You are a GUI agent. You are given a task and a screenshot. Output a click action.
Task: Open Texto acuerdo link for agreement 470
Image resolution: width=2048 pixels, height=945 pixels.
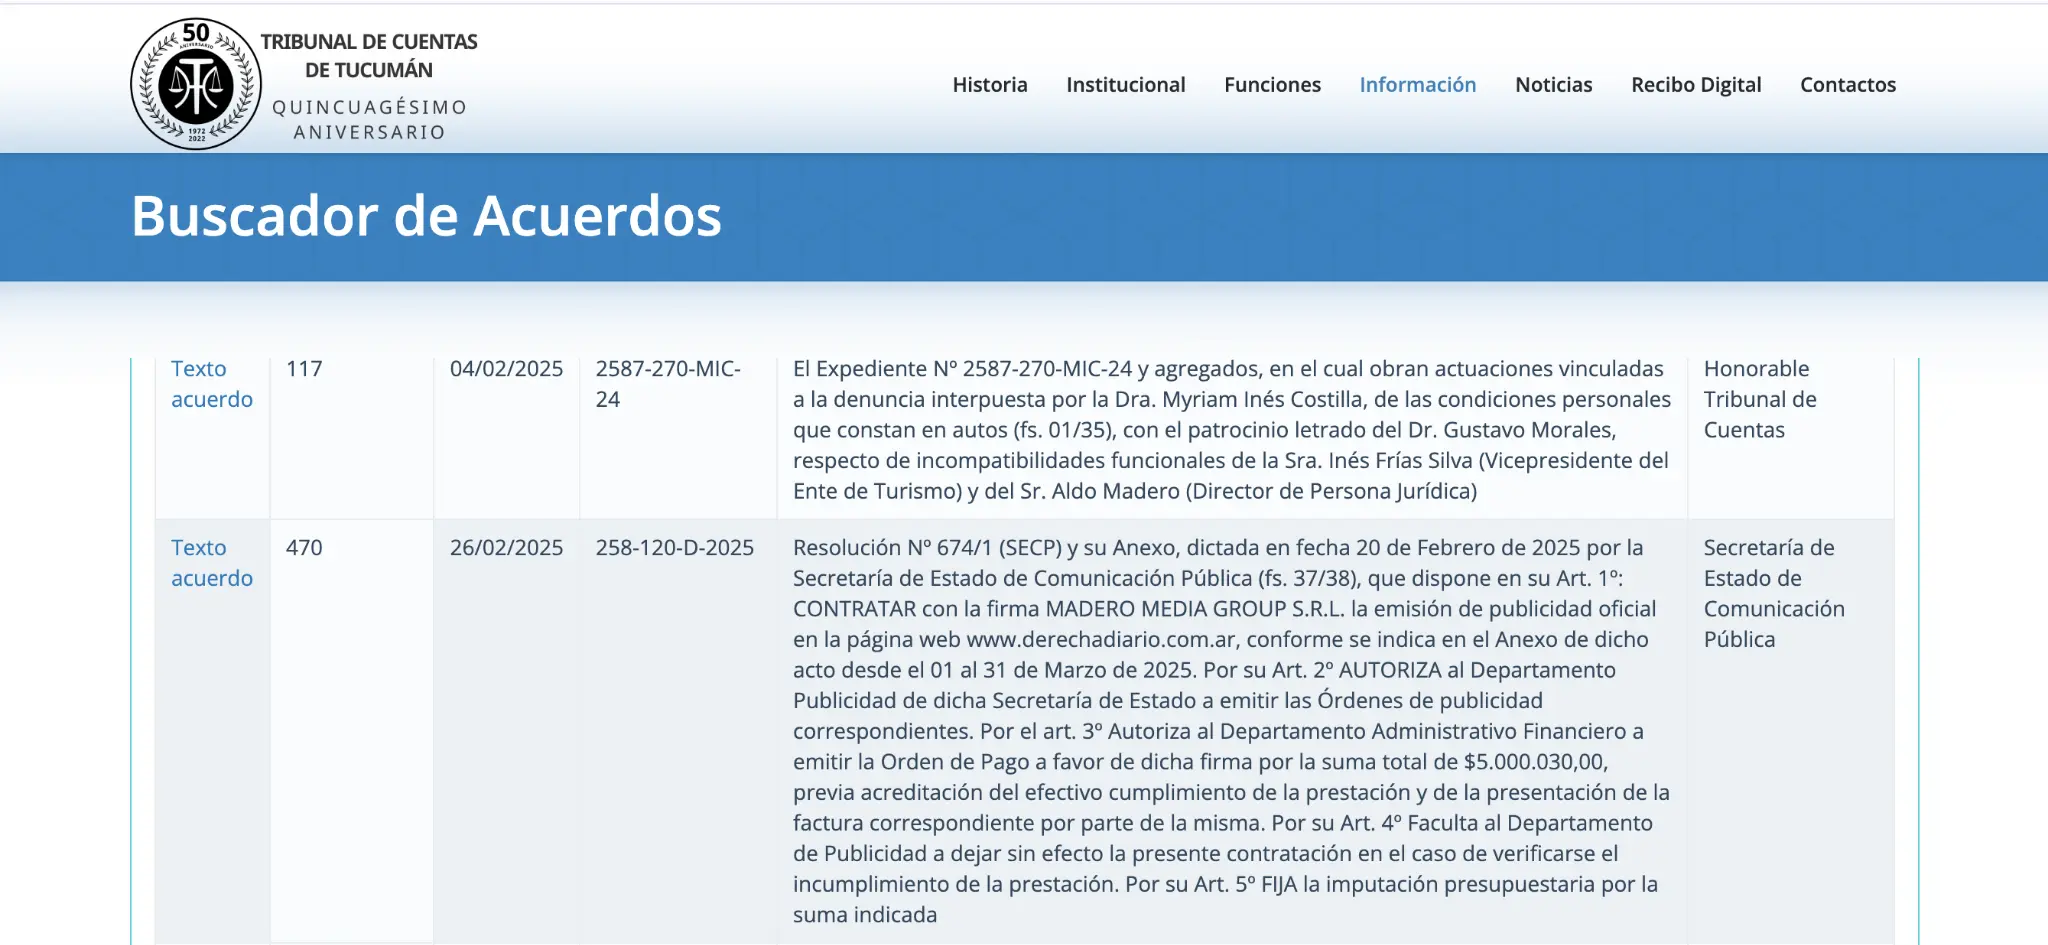(212, 563)
